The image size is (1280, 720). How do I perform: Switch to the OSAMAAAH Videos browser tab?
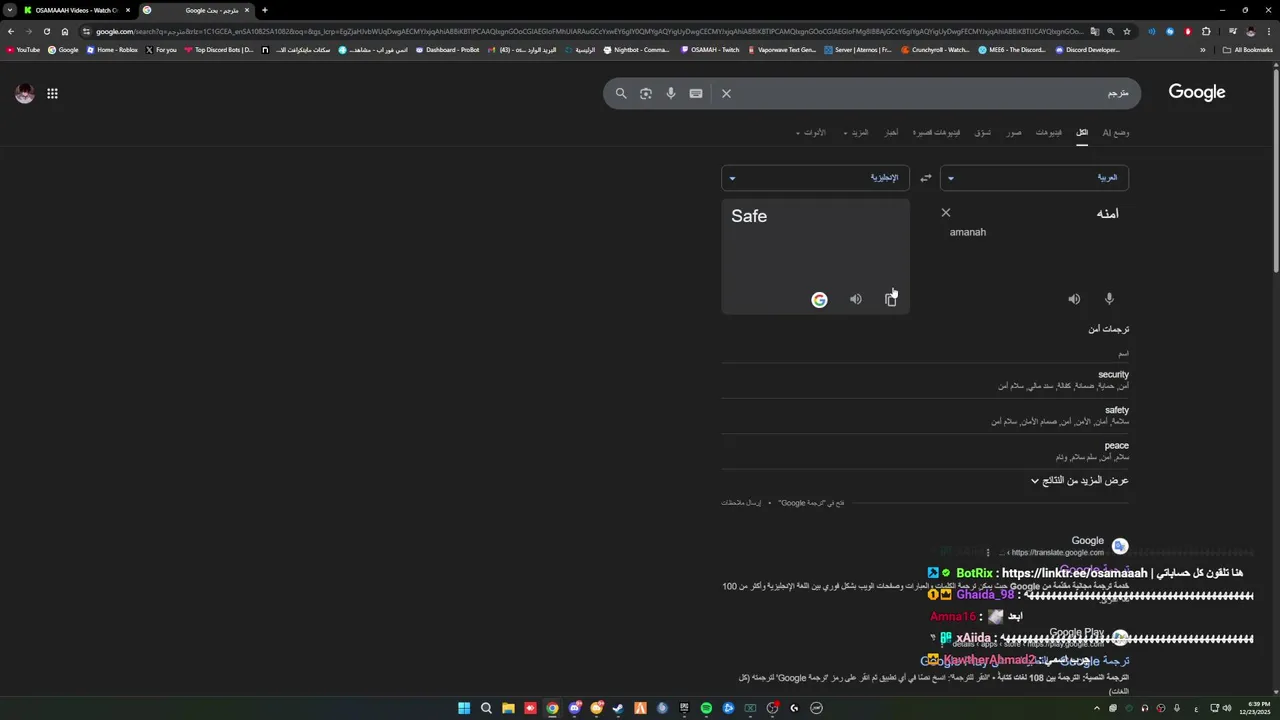click(x=75, y=10)
